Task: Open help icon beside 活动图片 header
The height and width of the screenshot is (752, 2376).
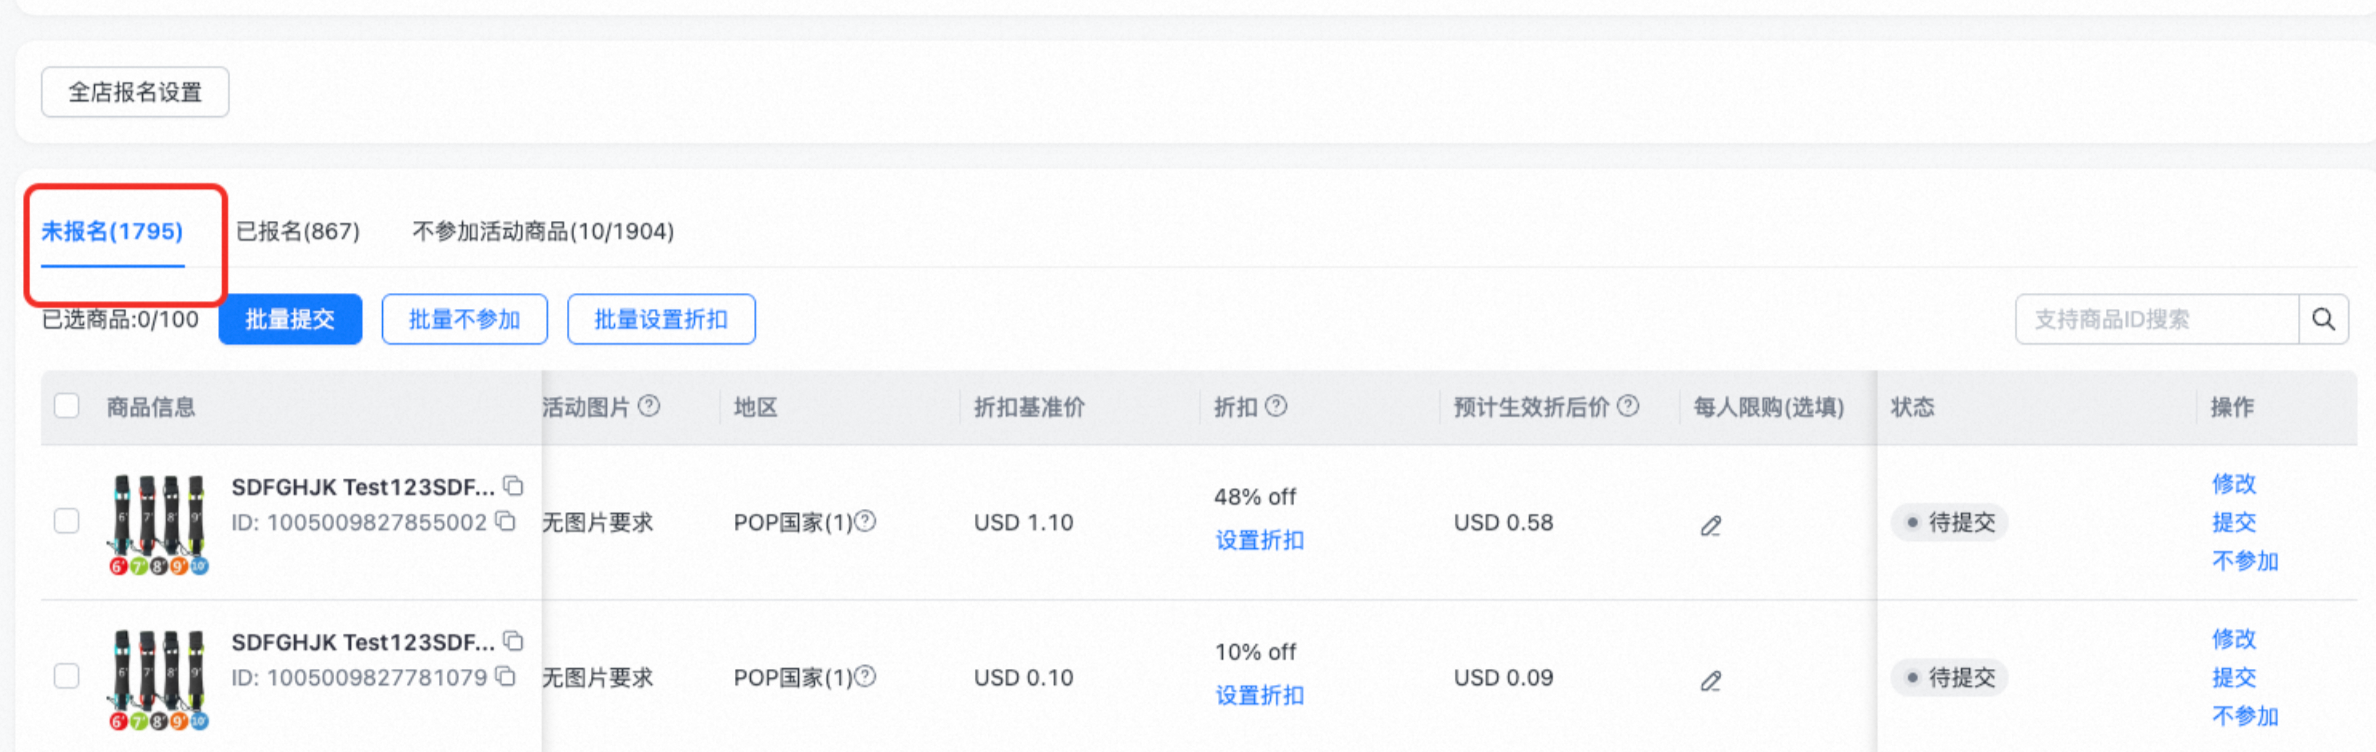Action: click(x=649, y=406)
